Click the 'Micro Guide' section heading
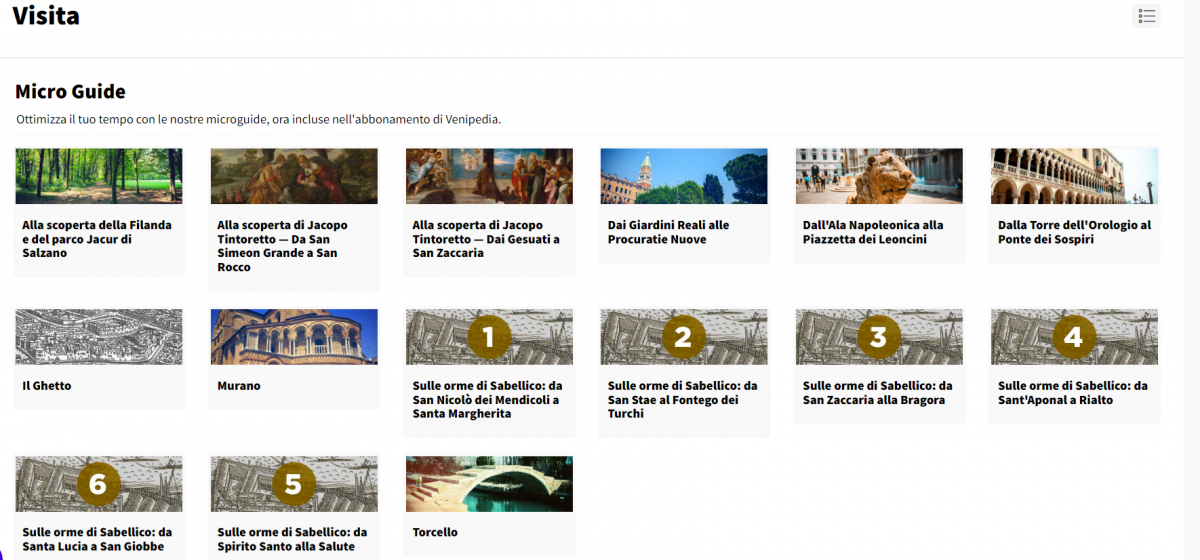This screenshot has height=560, width=1200. (70, 92)
